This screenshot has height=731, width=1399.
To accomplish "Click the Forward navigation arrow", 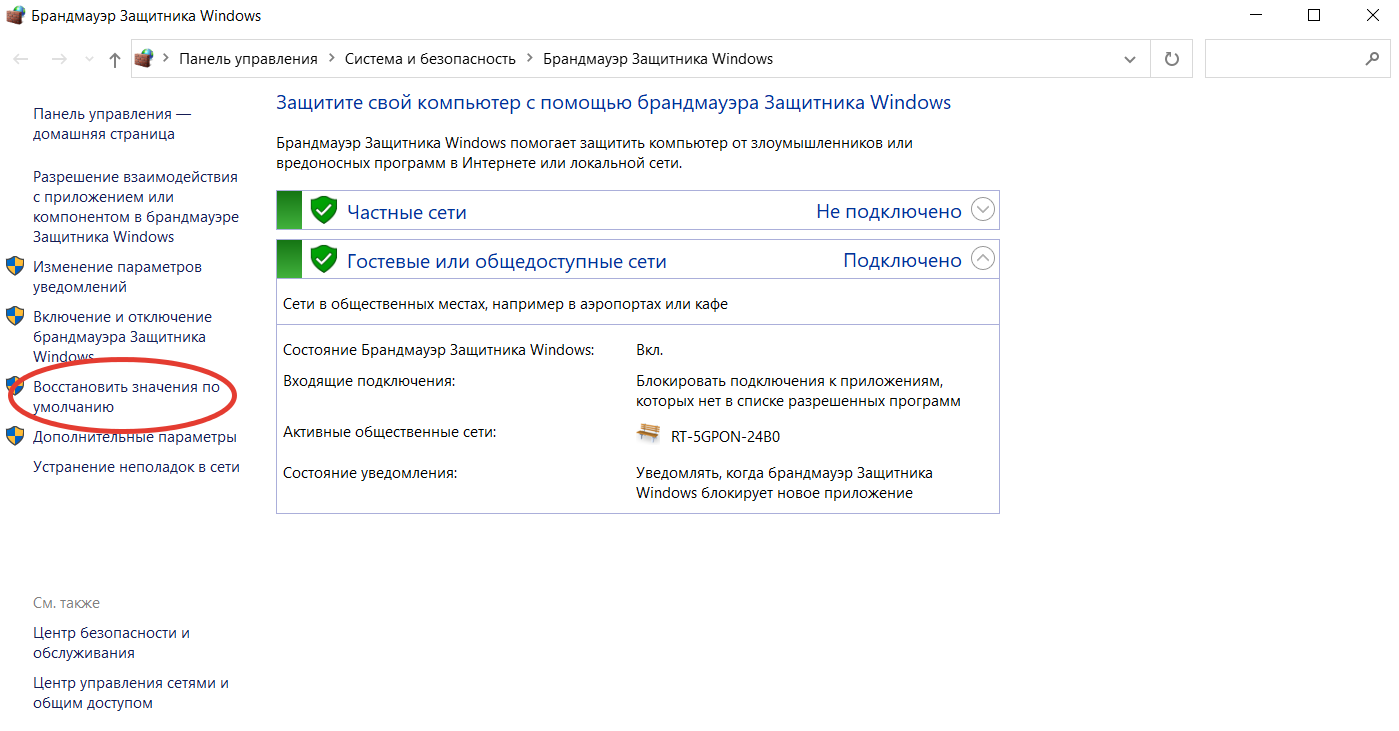I will (x=59, y=59).
